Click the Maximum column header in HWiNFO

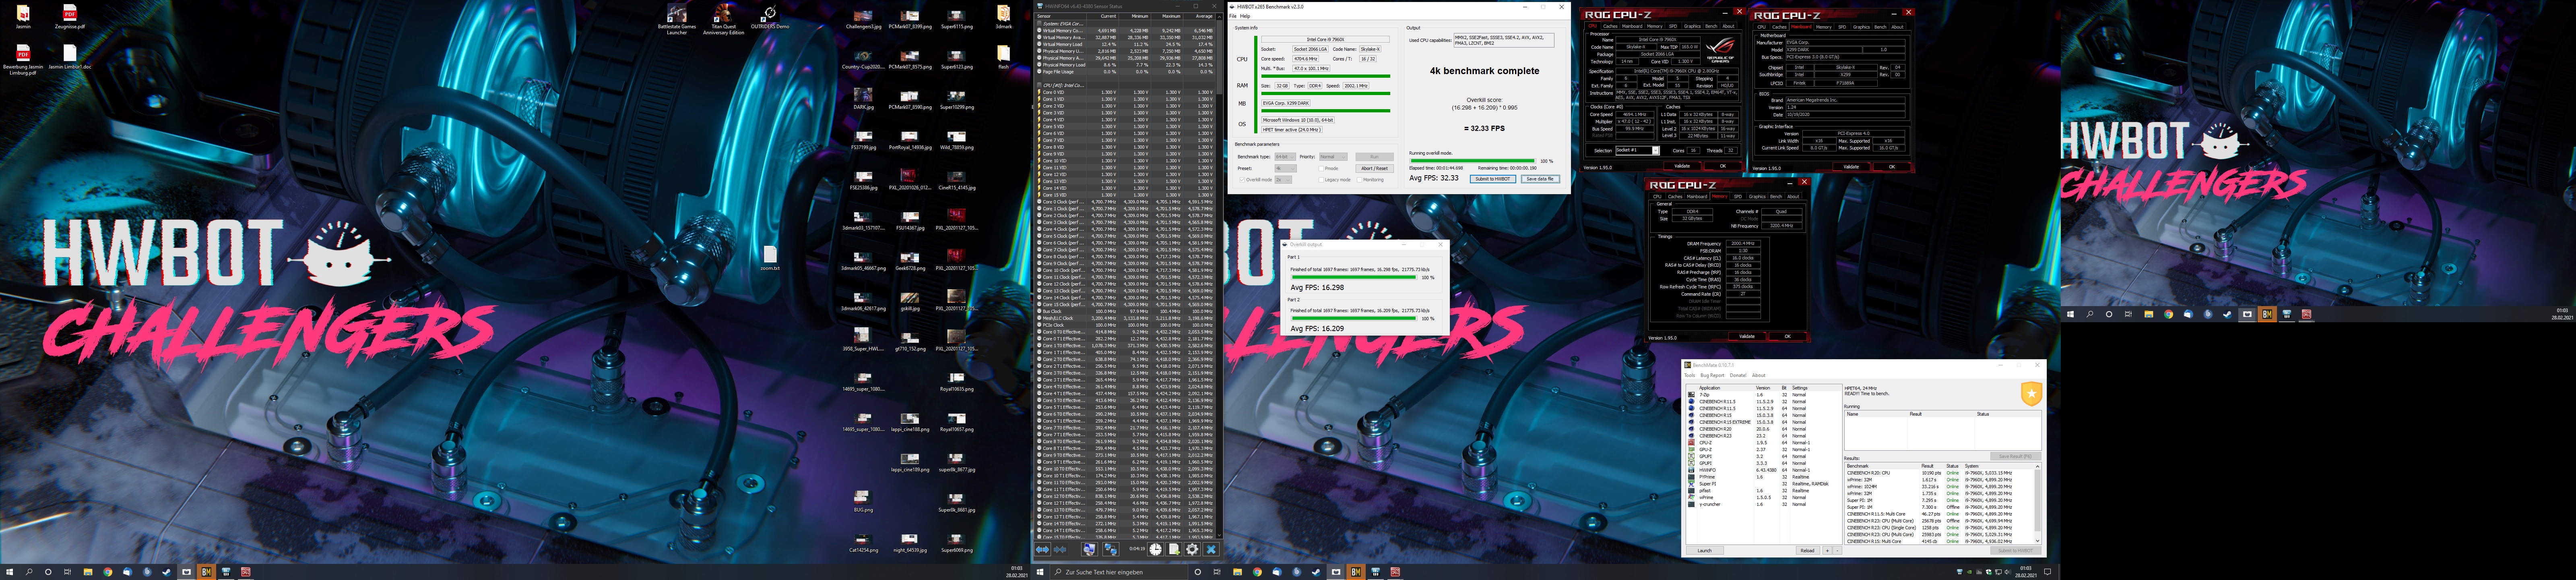[1167, 16]
